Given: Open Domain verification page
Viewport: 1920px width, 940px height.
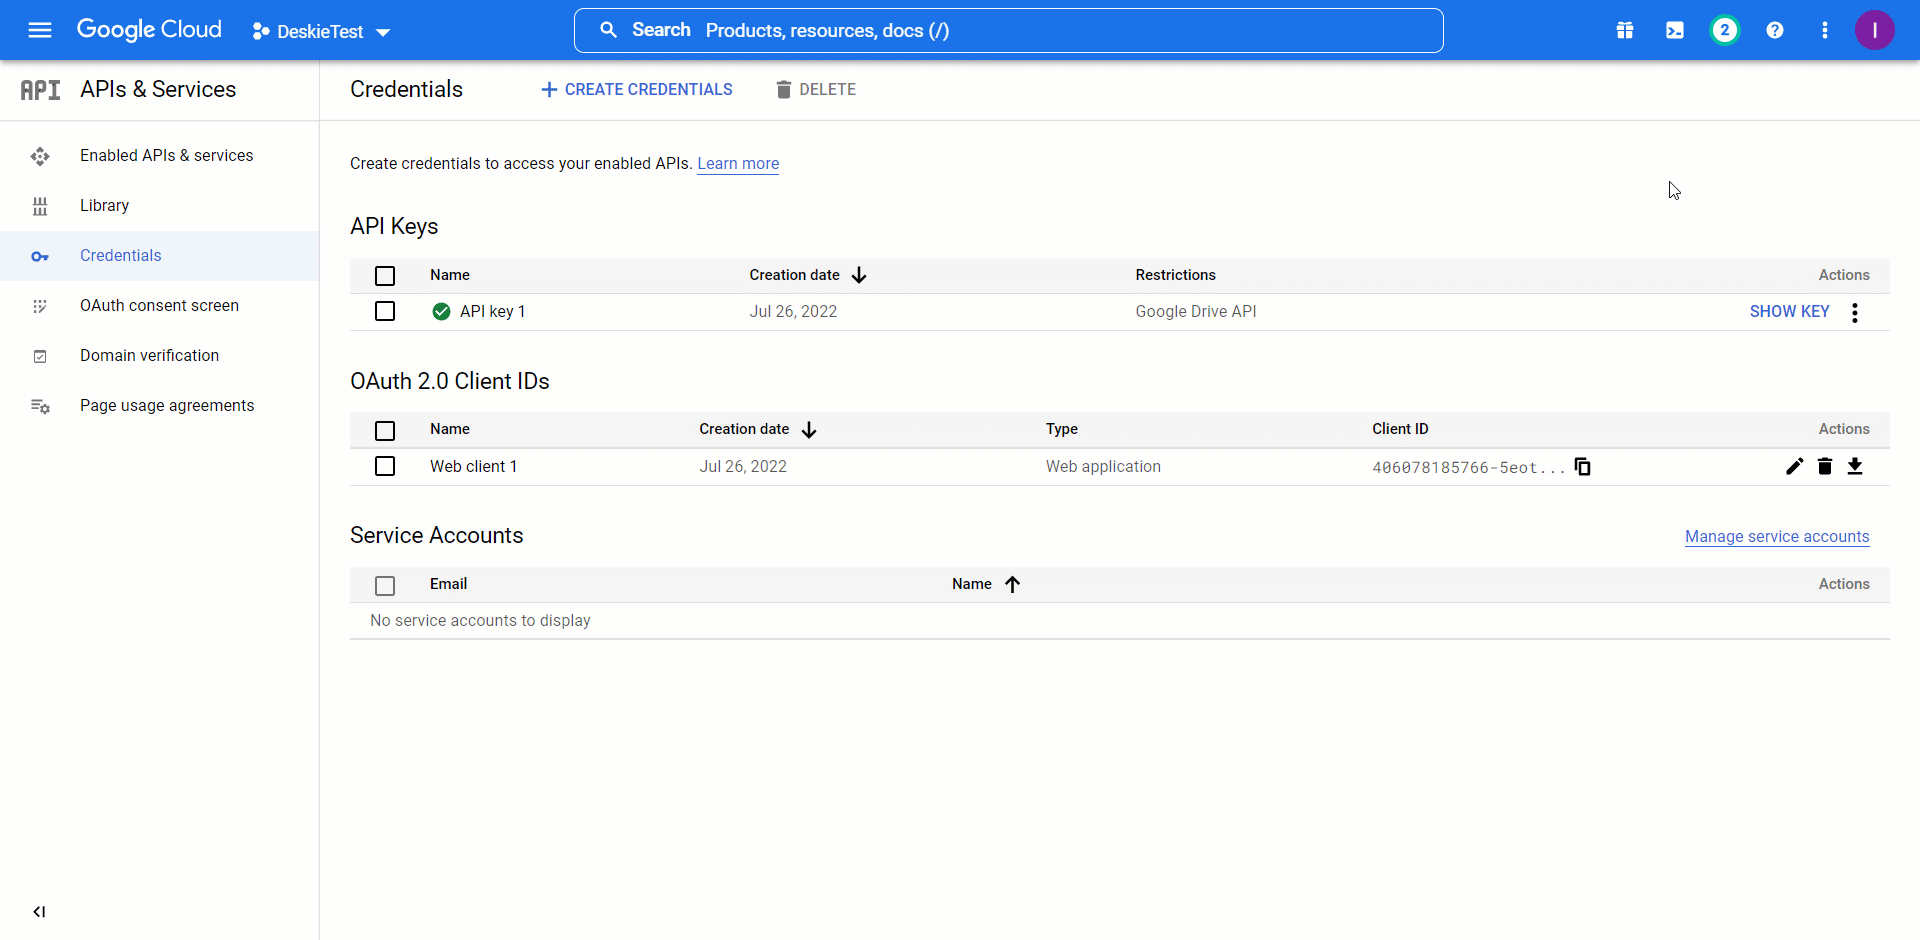Looking at the screenshot, I should [150, 355].
